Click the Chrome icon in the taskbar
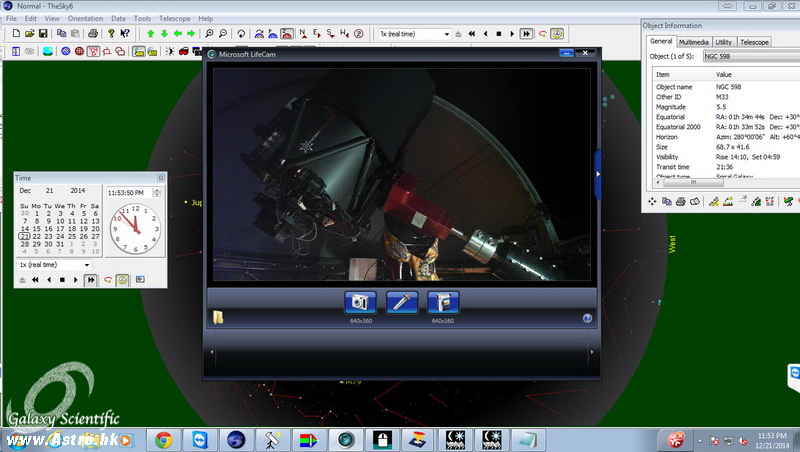The height and width of the screenshot is (452, 800). (163, 438)
